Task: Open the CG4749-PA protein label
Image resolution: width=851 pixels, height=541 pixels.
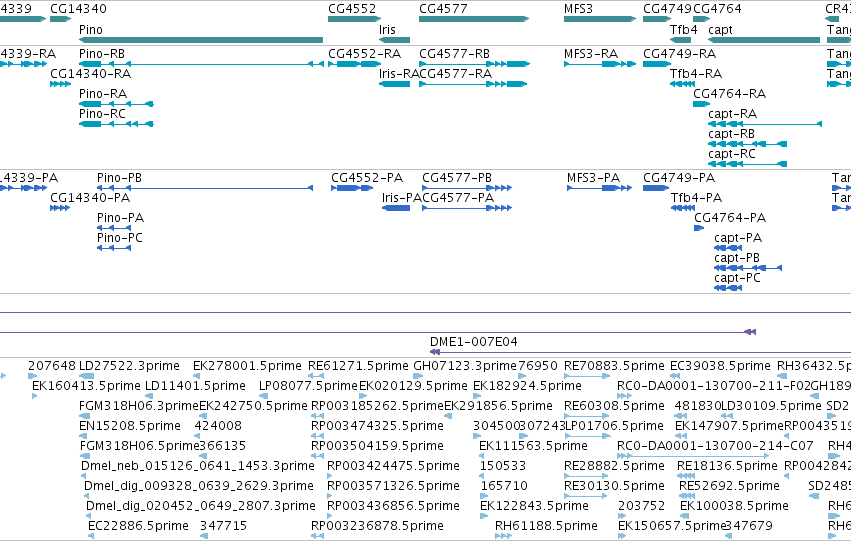Action: pos(679,177)
